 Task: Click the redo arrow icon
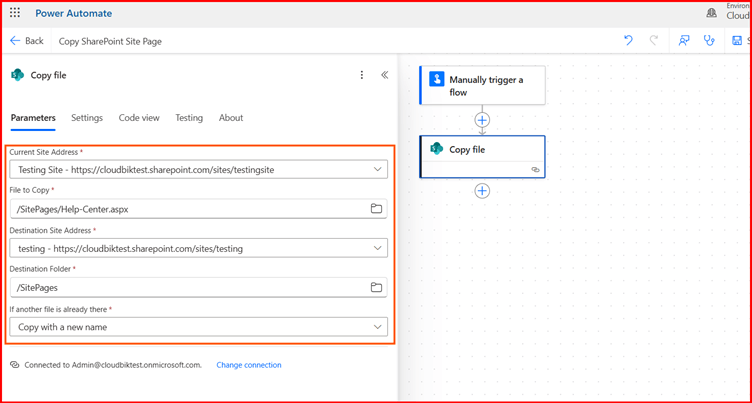(x=654, y=41)
